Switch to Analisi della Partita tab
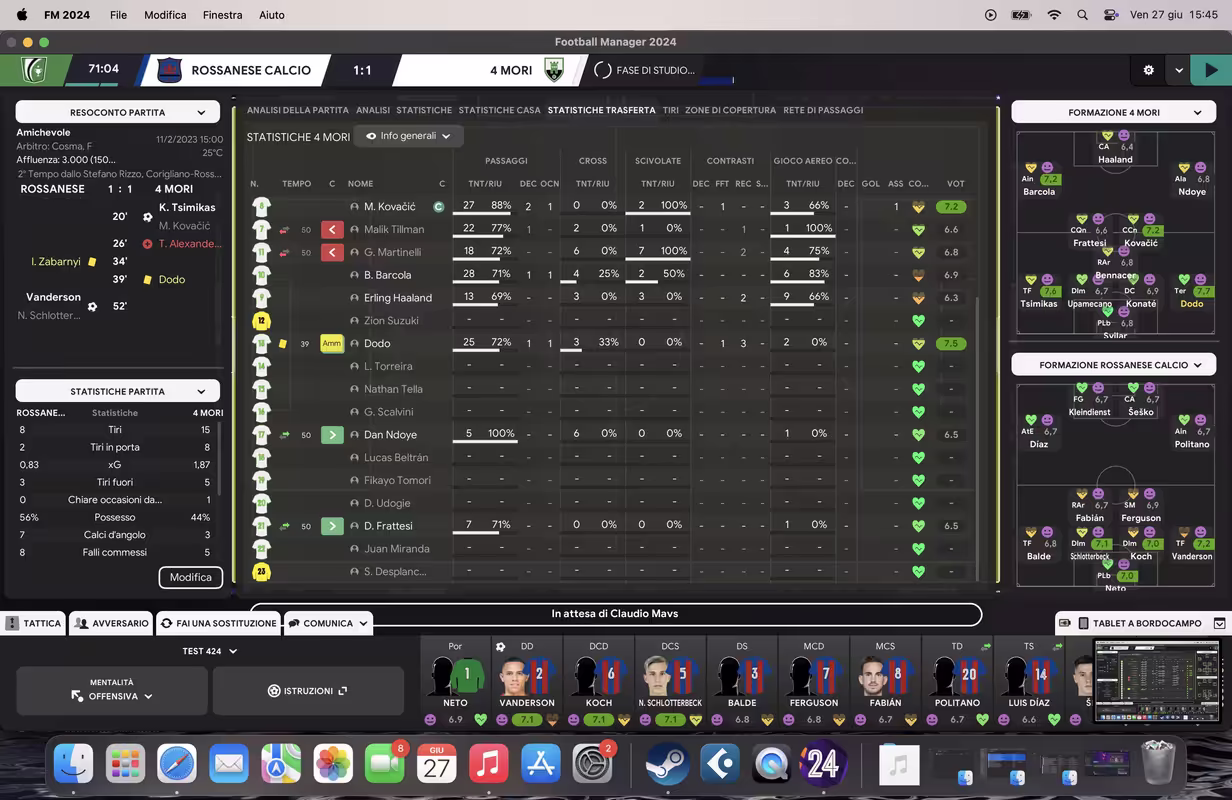This screenshot has width=1232, height=800. pyautogui.click(x=298, y=110)
